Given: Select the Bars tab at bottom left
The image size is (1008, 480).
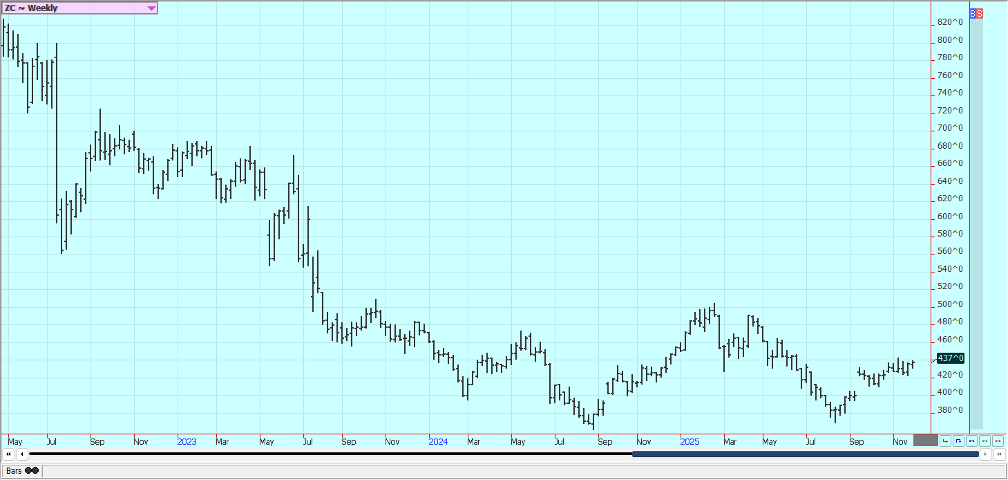Looking at the screenshot, I should click(13, 470).
